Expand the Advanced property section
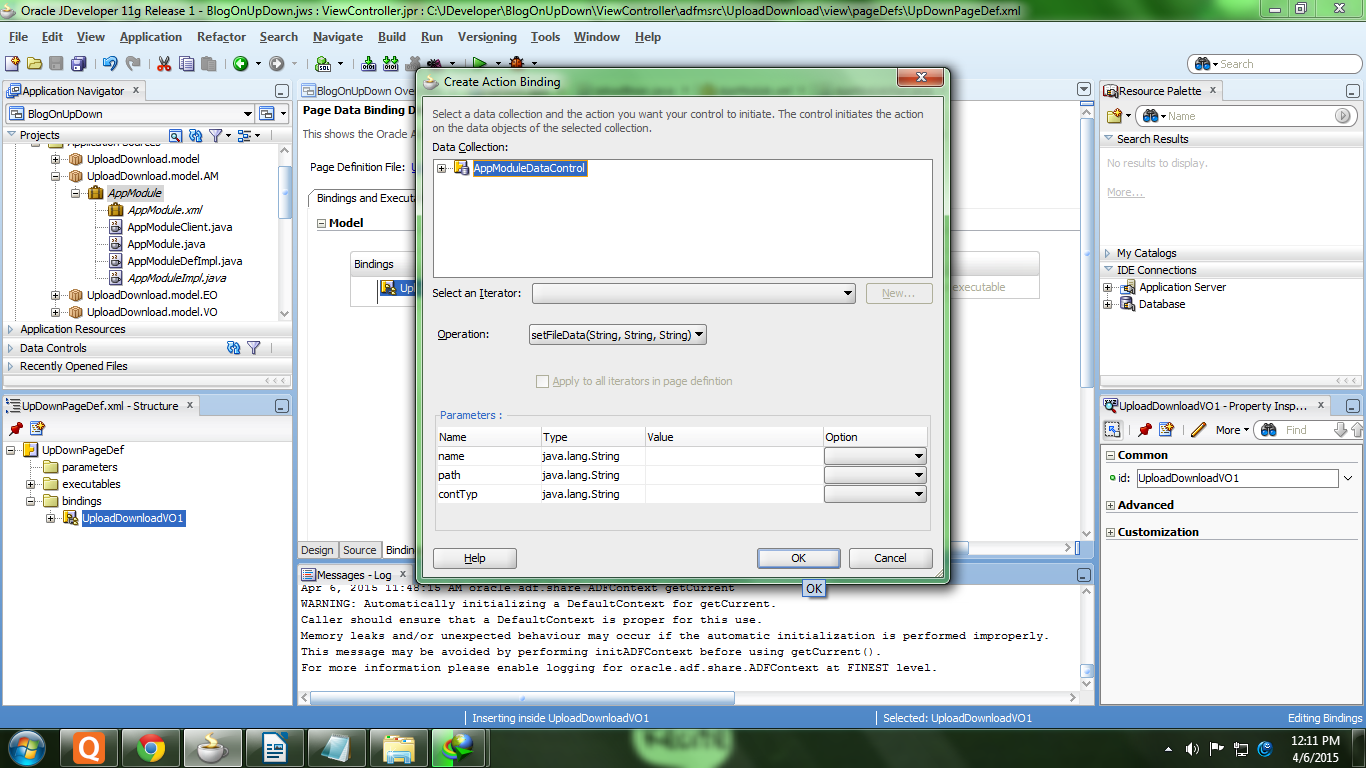This screenshot has height=768, width=1366. (x=1111, y=505)
